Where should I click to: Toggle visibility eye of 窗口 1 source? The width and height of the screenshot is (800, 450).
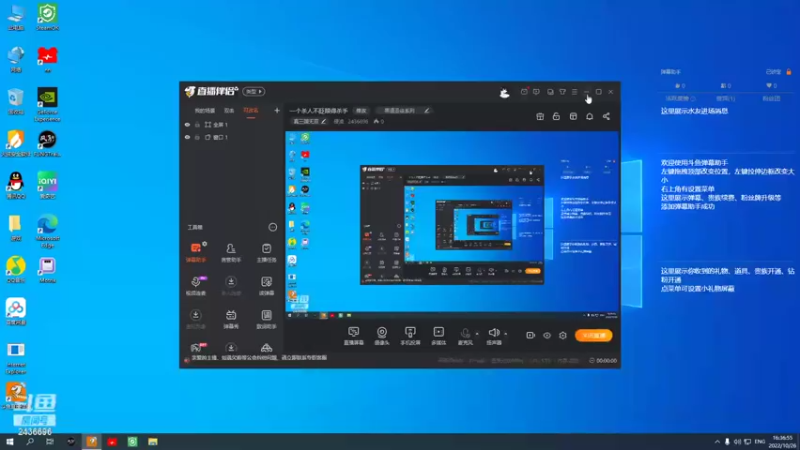click(x=187, y=137)
